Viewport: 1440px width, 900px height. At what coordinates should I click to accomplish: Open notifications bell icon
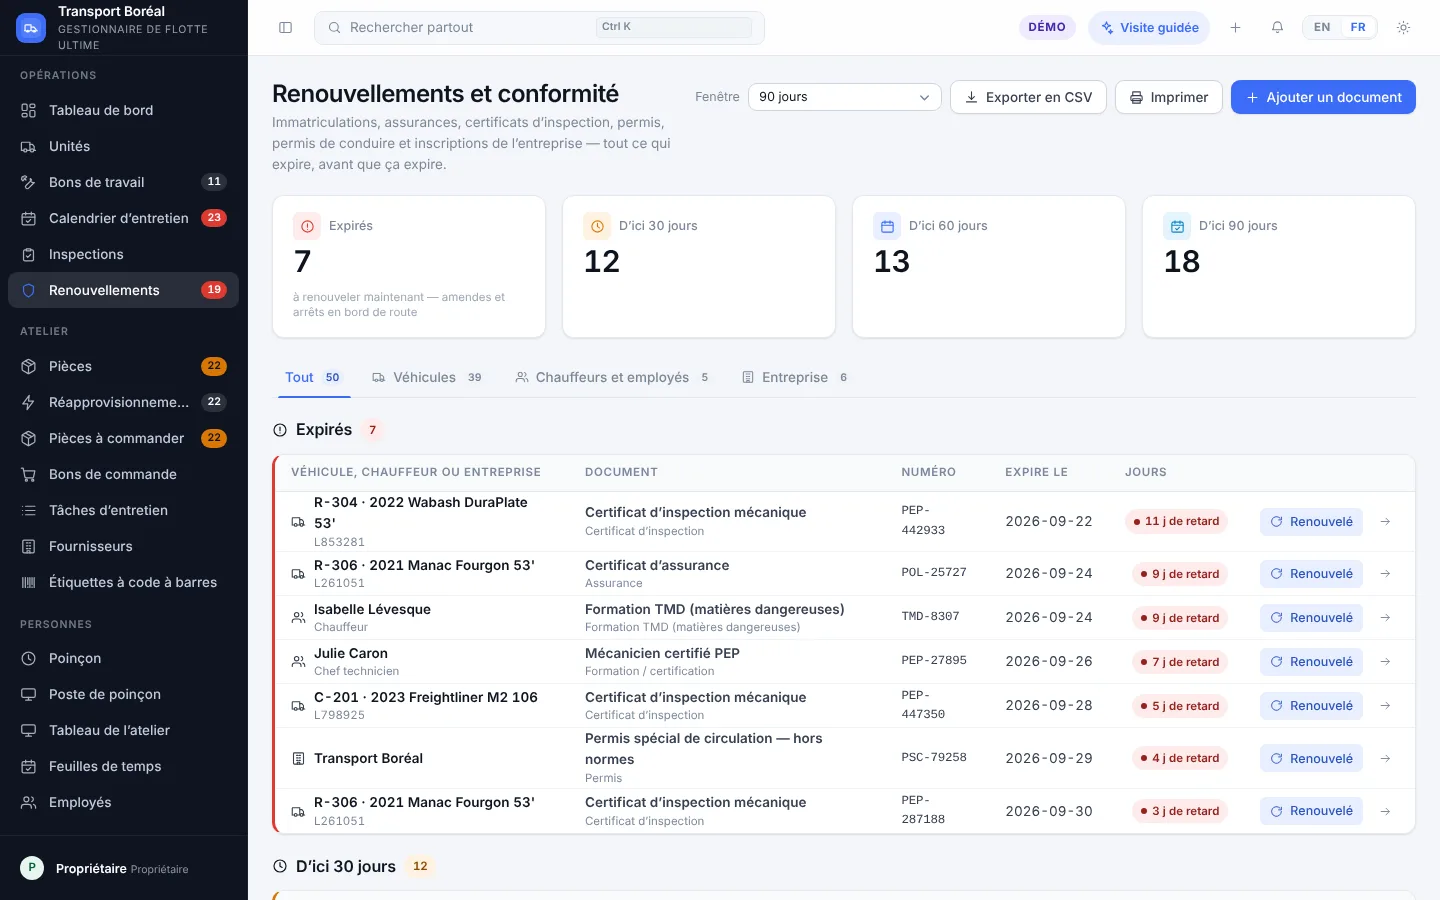[1277, 28]
